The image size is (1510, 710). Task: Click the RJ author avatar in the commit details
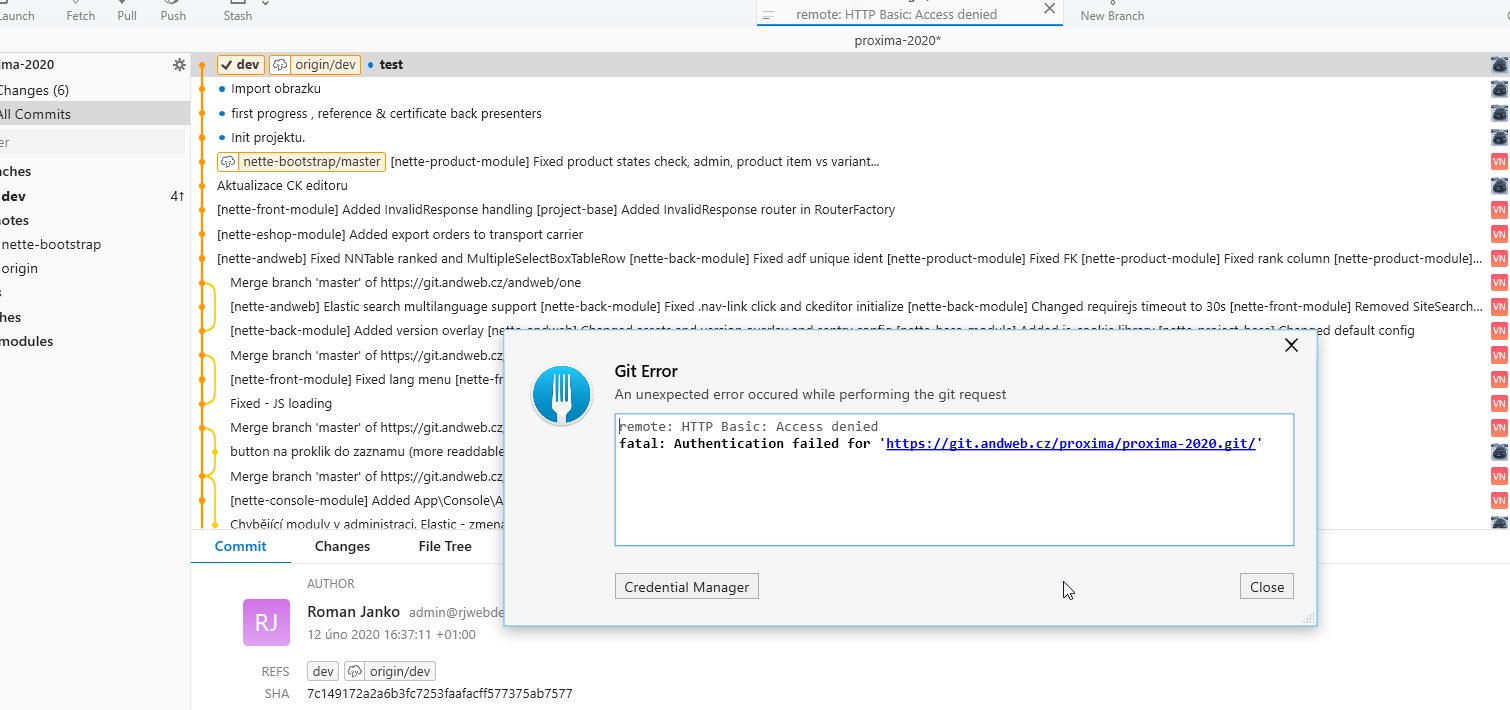click(266, 622)
